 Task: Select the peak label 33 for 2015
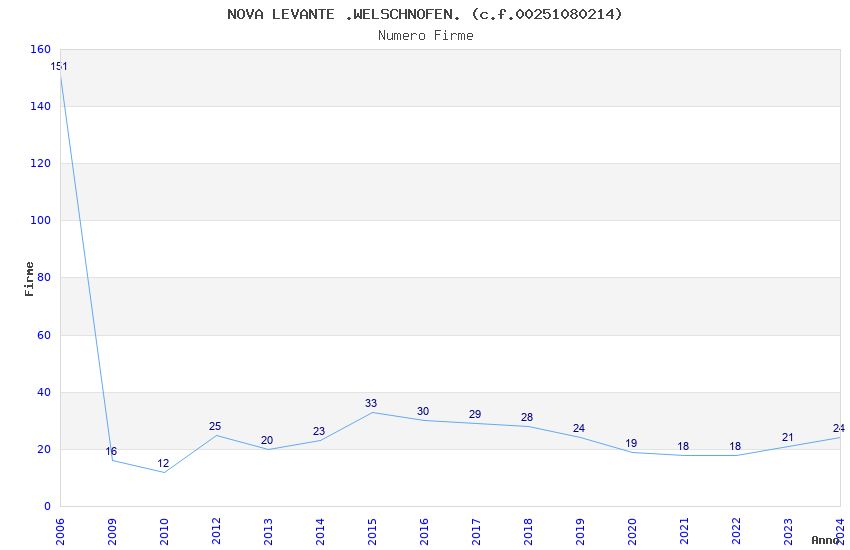coord(371,403)
